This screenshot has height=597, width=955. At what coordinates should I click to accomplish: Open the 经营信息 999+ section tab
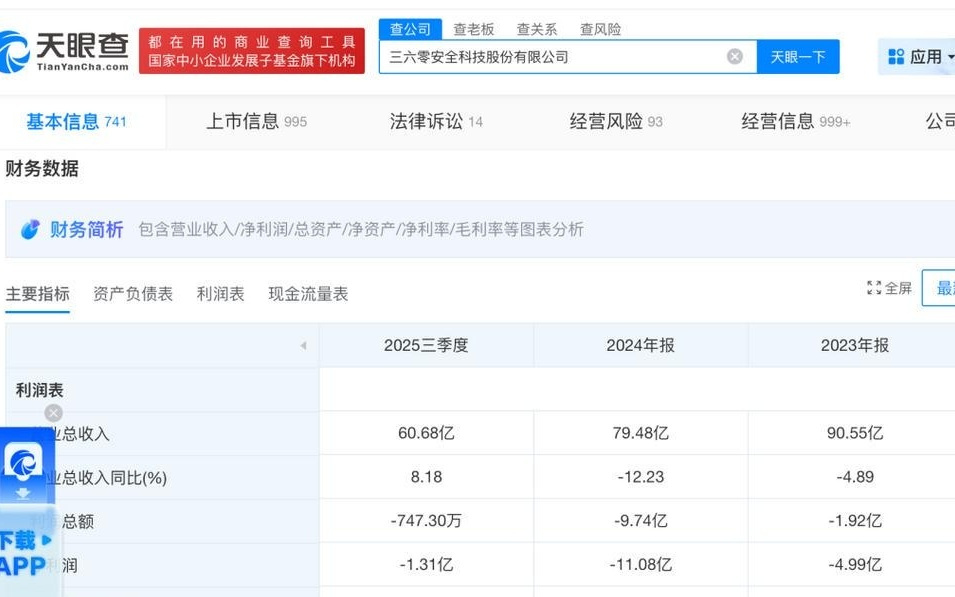click(786, 121)
